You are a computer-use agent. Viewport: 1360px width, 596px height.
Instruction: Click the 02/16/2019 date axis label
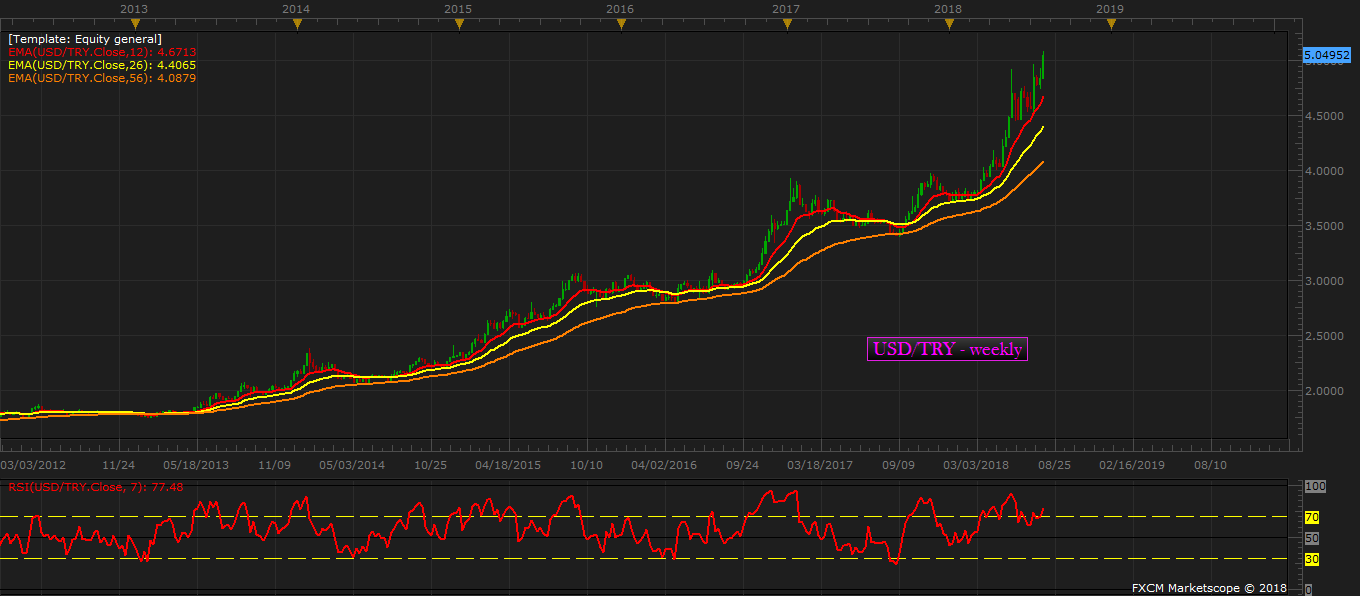pyautogui.click(x=1133, y=465)
